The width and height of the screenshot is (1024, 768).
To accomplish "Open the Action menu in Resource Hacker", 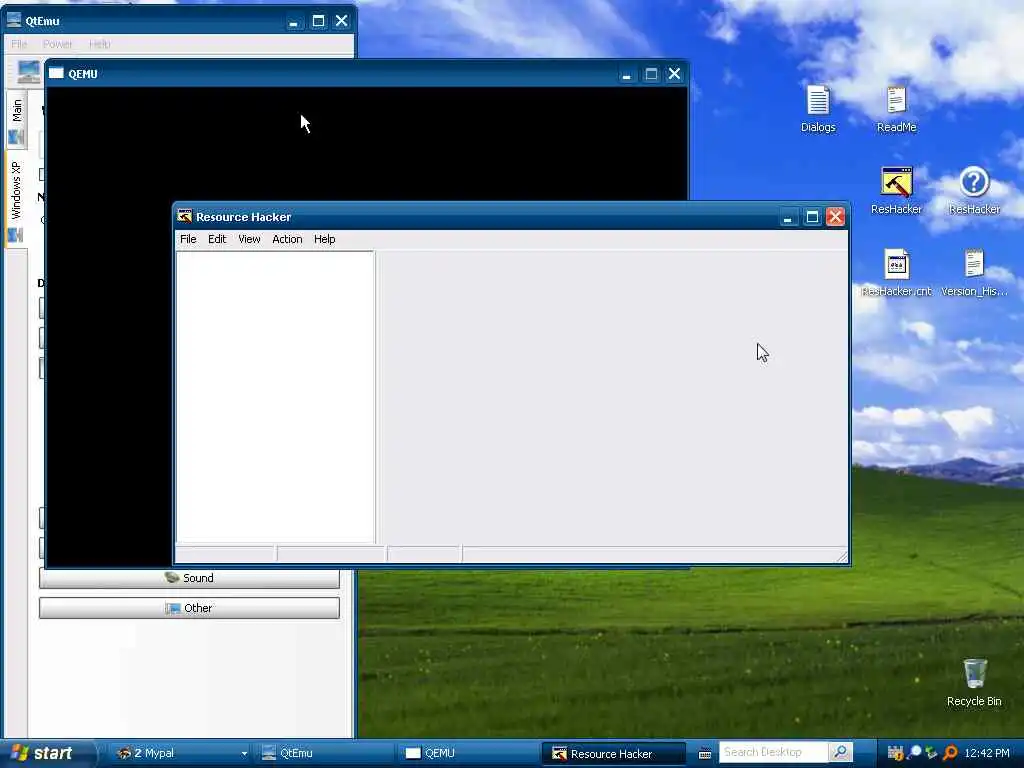I will click(287, 239).
